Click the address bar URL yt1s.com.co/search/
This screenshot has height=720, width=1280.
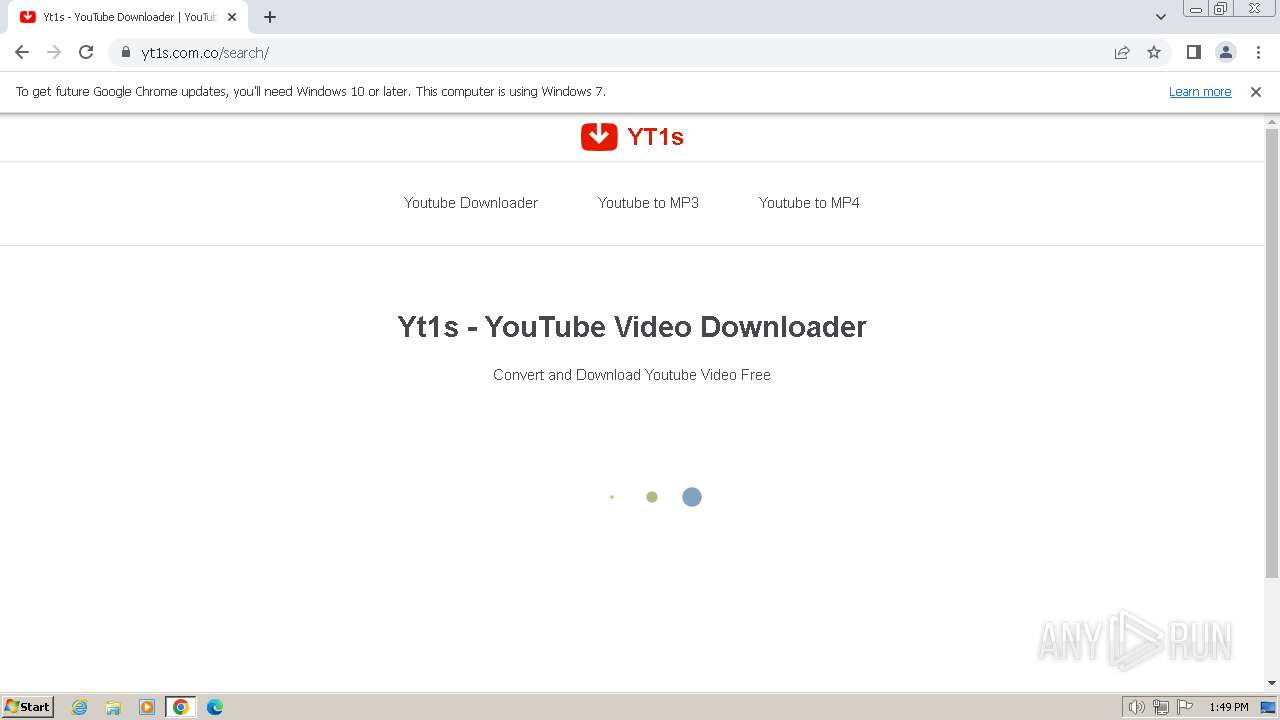(x=205, y=53)
